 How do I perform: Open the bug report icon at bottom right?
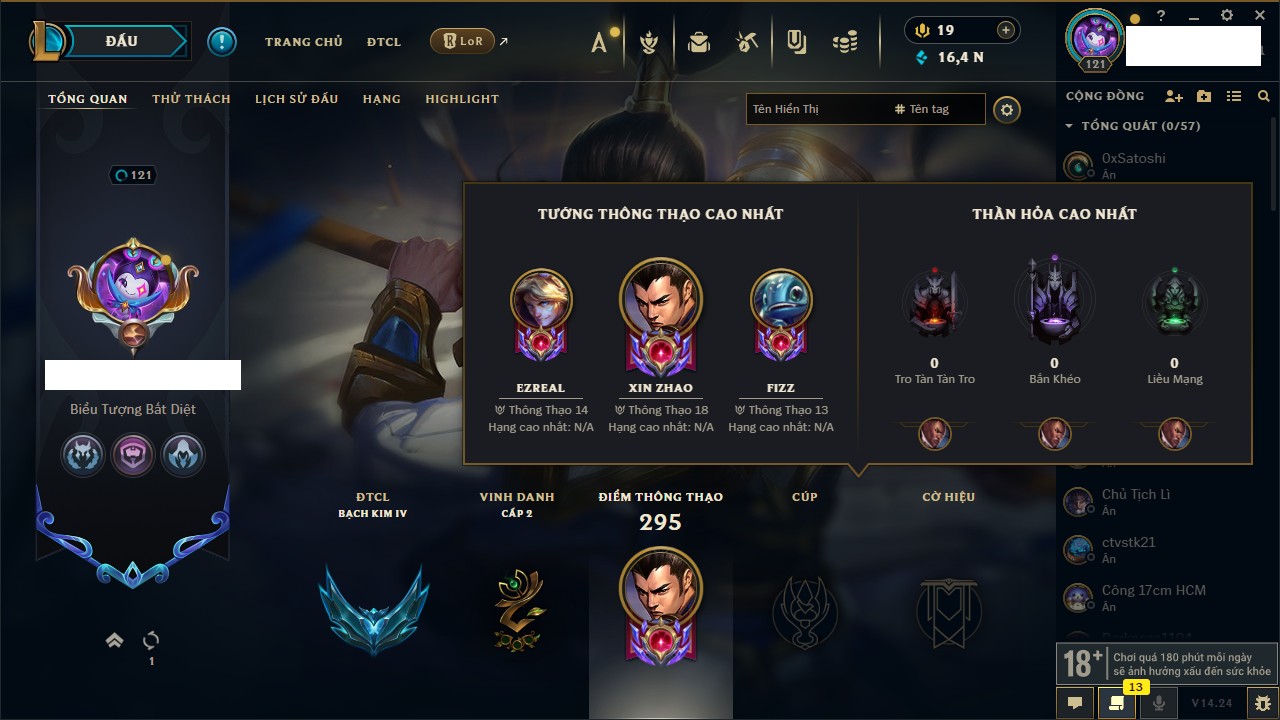[1262, 703]
